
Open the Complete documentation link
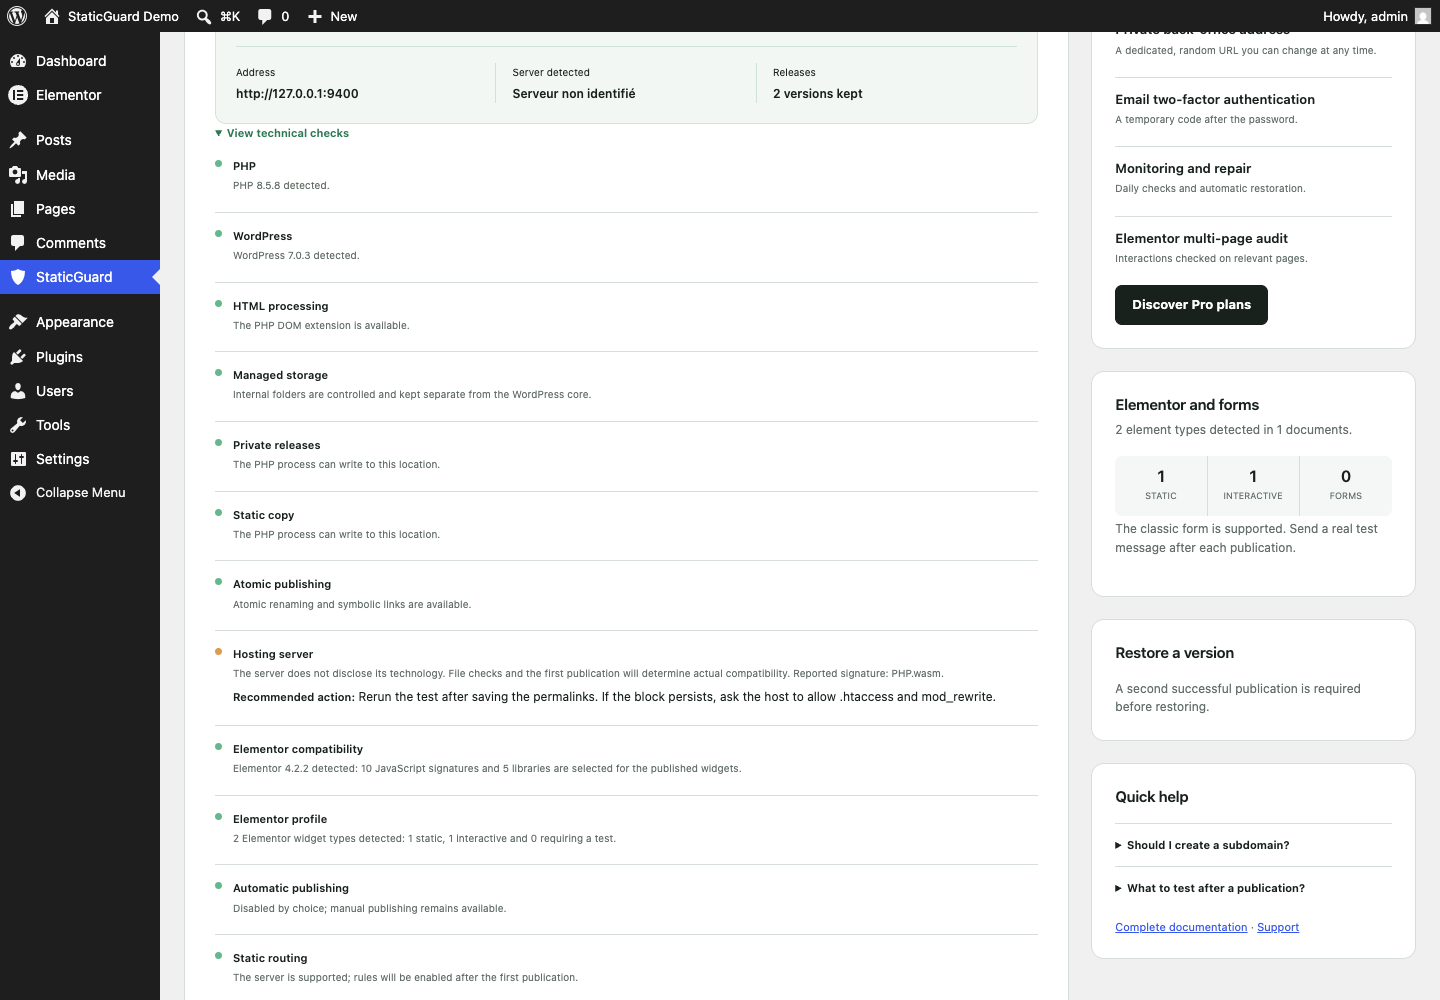(1181, 927)
